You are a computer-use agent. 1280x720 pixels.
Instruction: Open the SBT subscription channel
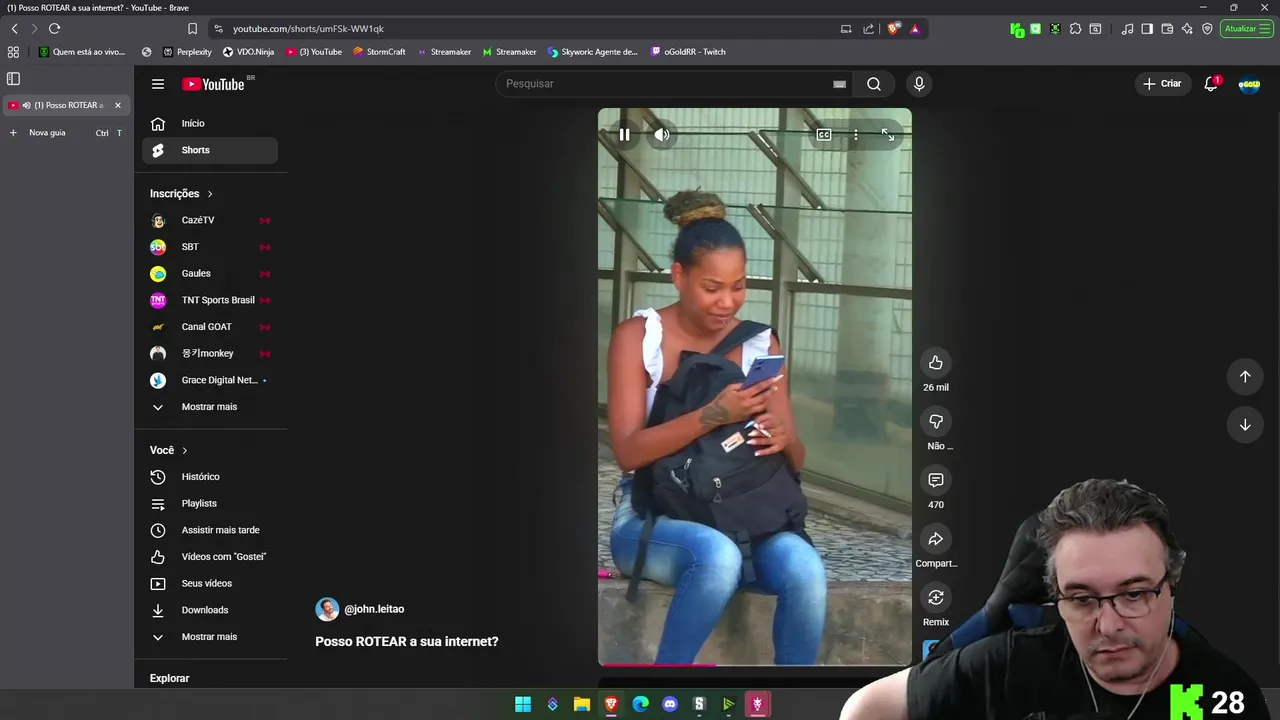210,247
